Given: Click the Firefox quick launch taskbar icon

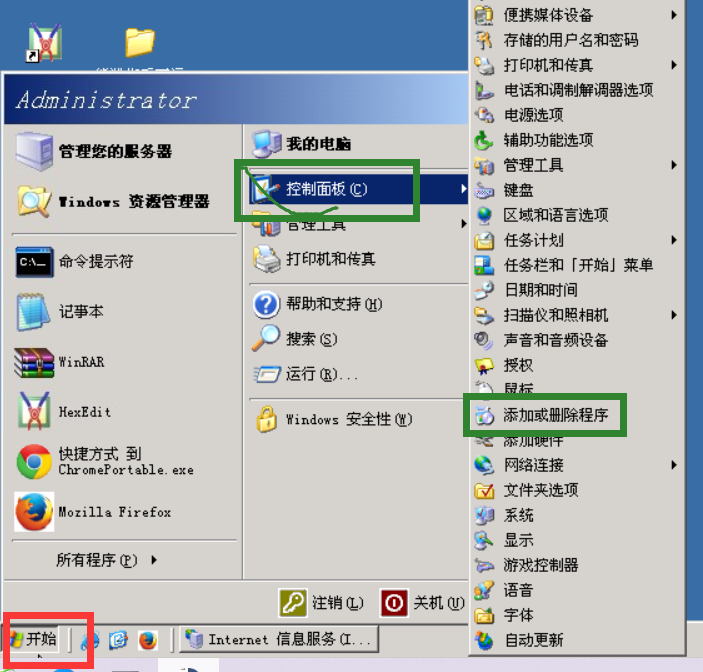Looking at the screenshot, I should pyautogui.click(x=148, y=640).
